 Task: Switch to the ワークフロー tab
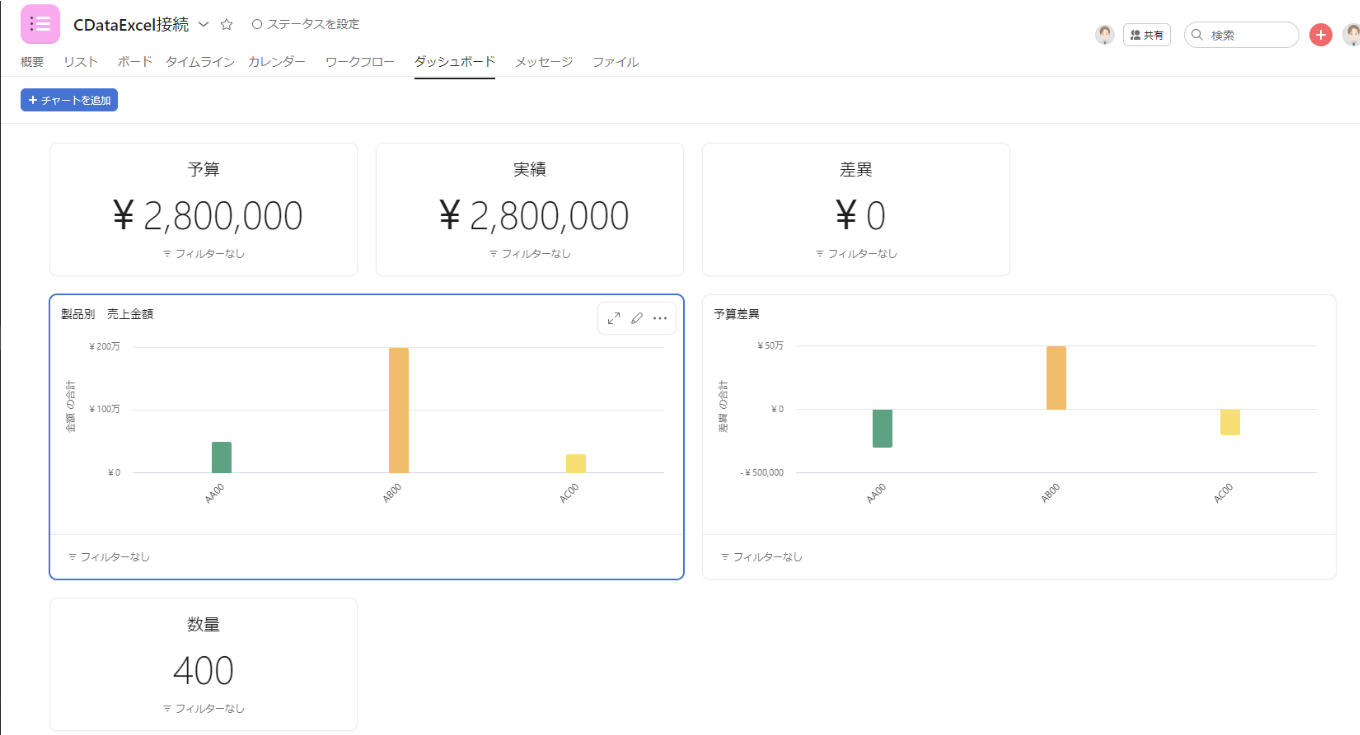[x=360, y=62]
